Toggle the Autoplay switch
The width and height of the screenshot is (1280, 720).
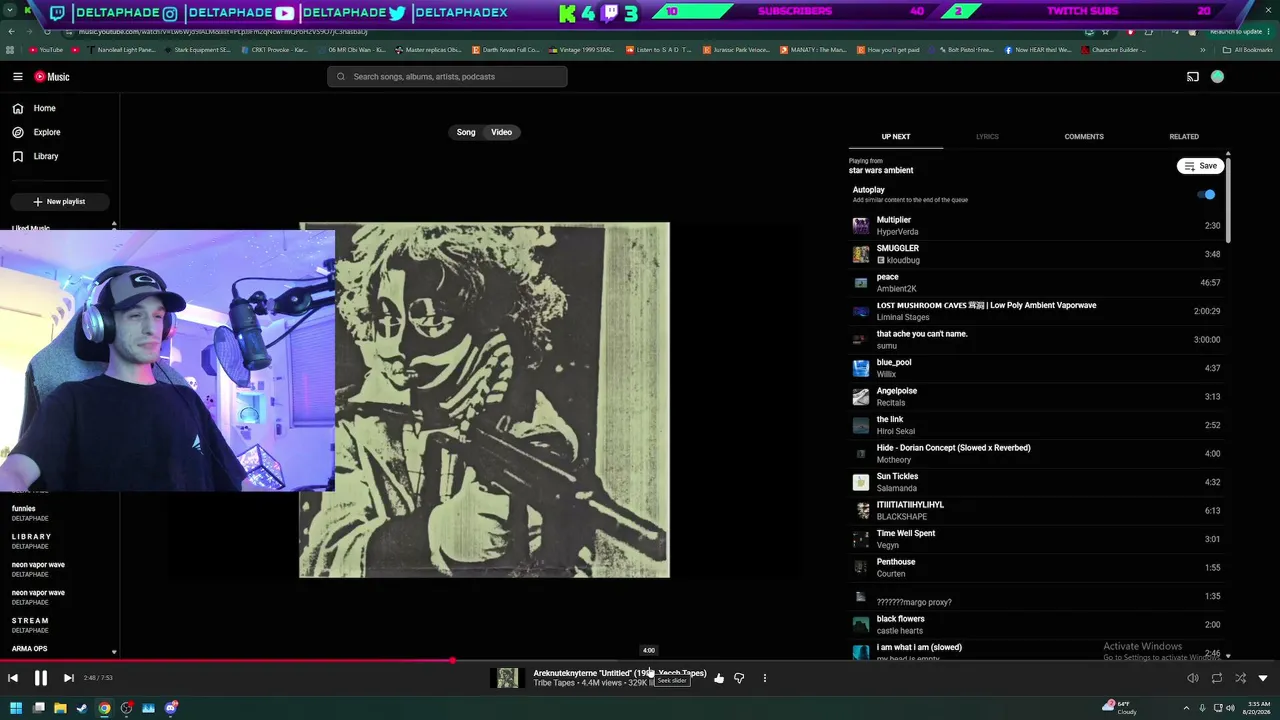[1206, 195]
